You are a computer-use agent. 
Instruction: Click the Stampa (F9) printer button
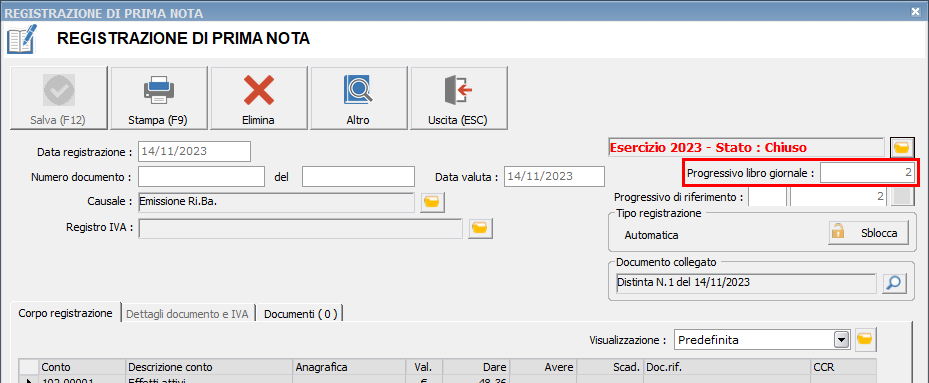click(159, 98)
